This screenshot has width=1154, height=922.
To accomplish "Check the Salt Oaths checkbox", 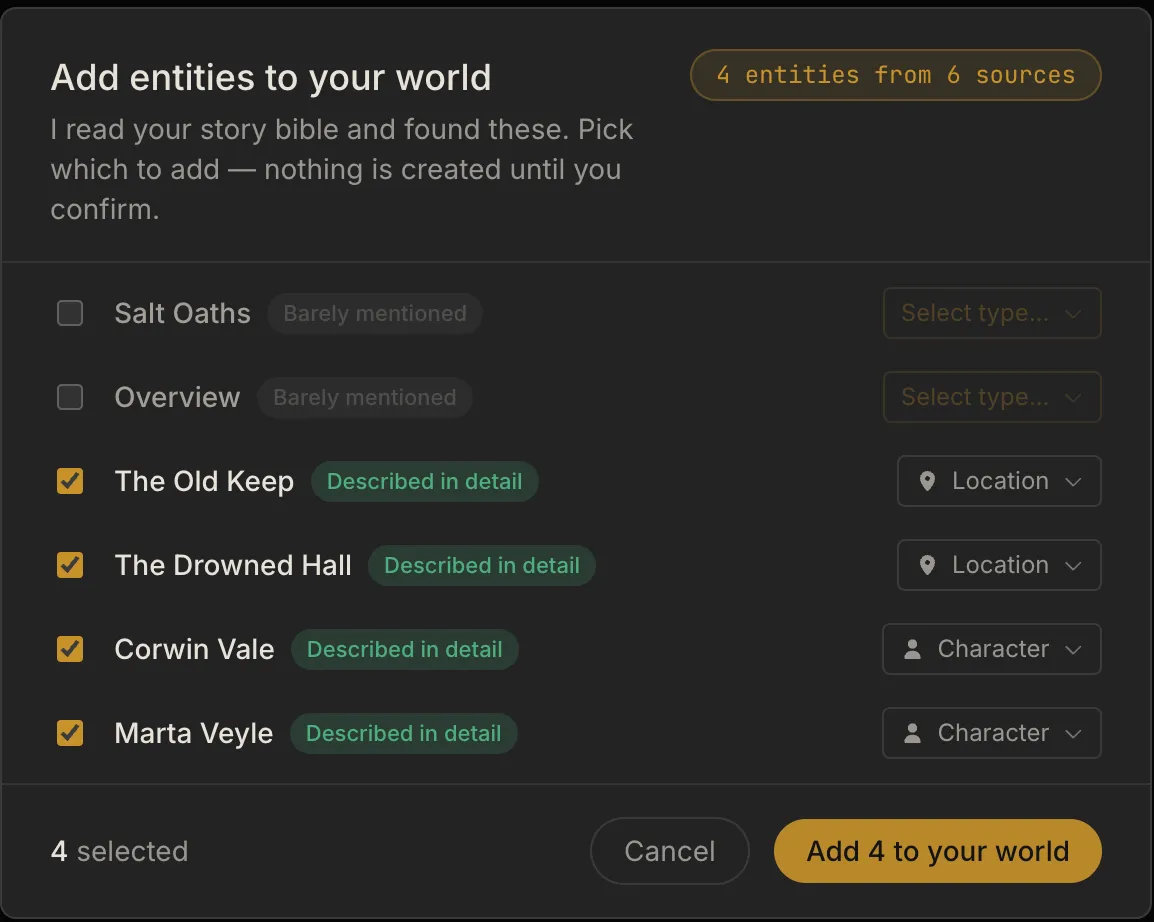I will (x=70, y=313).
